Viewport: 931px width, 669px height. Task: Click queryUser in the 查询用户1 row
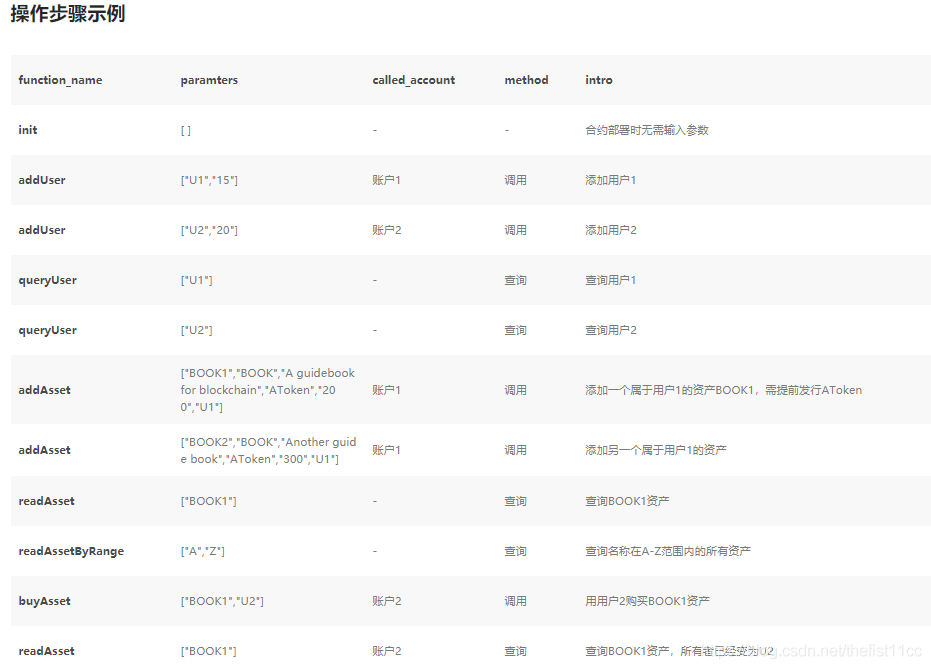click(x=48, y=280)
